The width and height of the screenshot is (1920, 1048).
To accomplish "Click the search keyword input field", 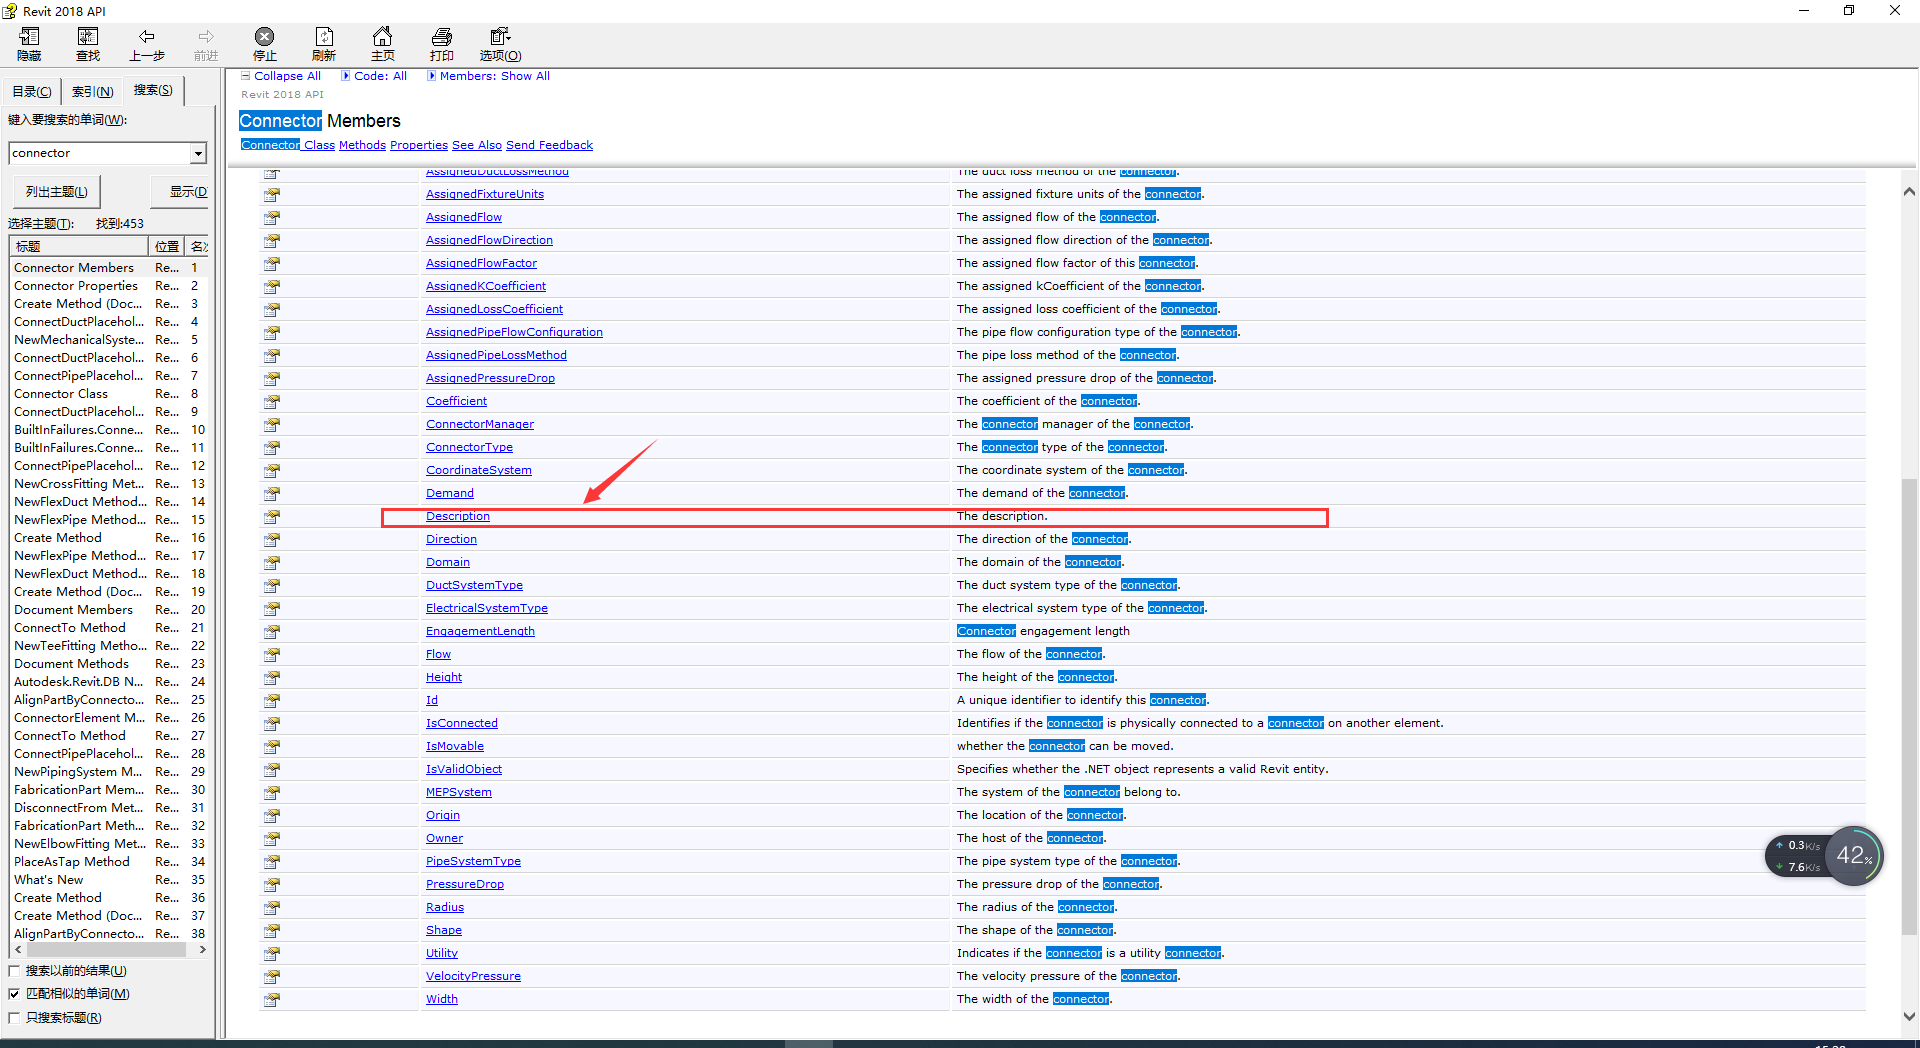I will 100,153.
